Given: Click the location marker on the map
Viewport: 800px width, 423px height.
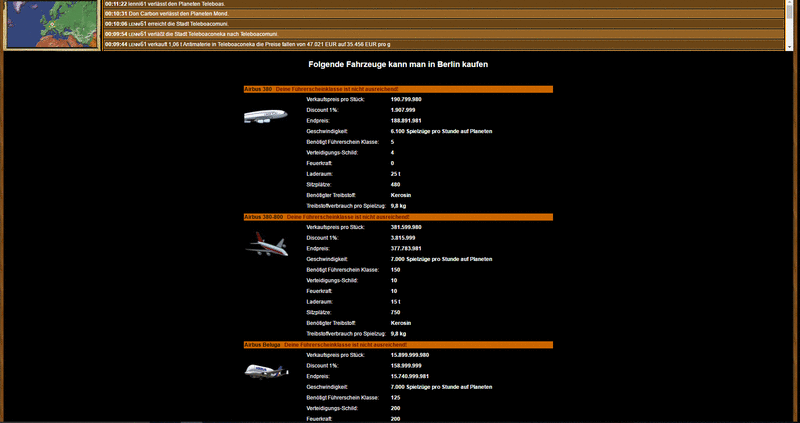Looking at the screenshot, I should click(52, 24).
